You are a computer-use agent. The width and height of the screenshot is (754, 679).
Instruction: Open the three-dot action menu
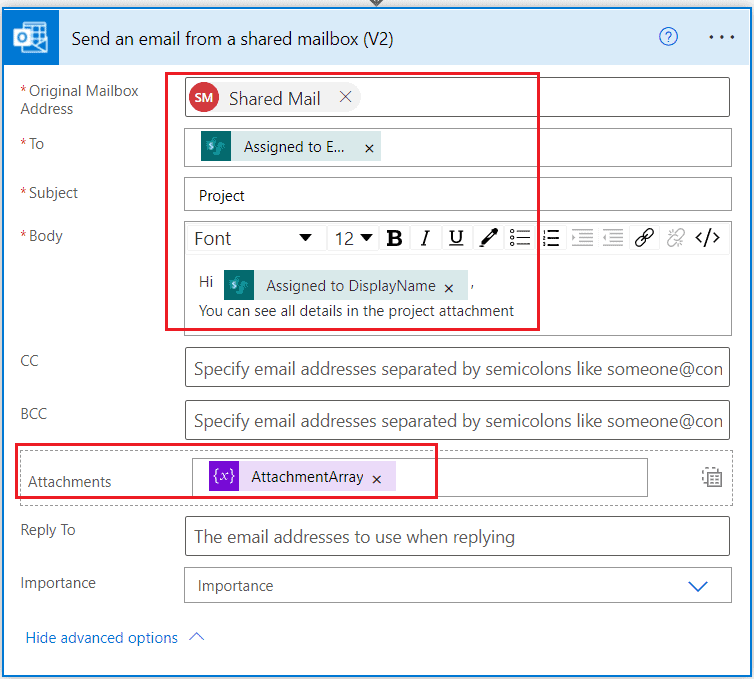[x=721, y=37]
